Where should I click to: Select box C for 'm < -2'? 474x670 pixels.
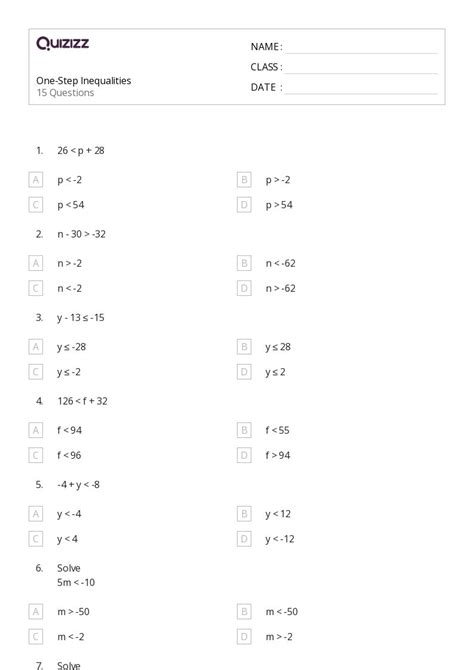point(35,637)
